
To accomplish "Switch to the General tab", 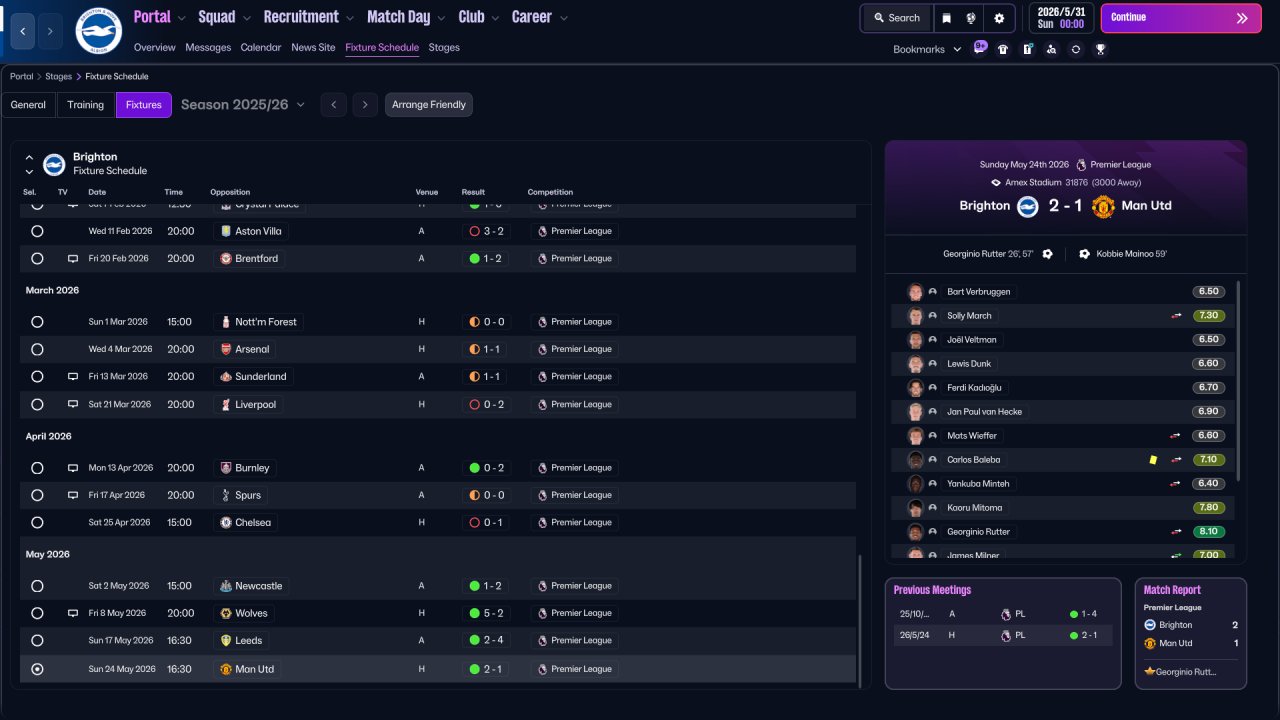I will pos(28,105).
